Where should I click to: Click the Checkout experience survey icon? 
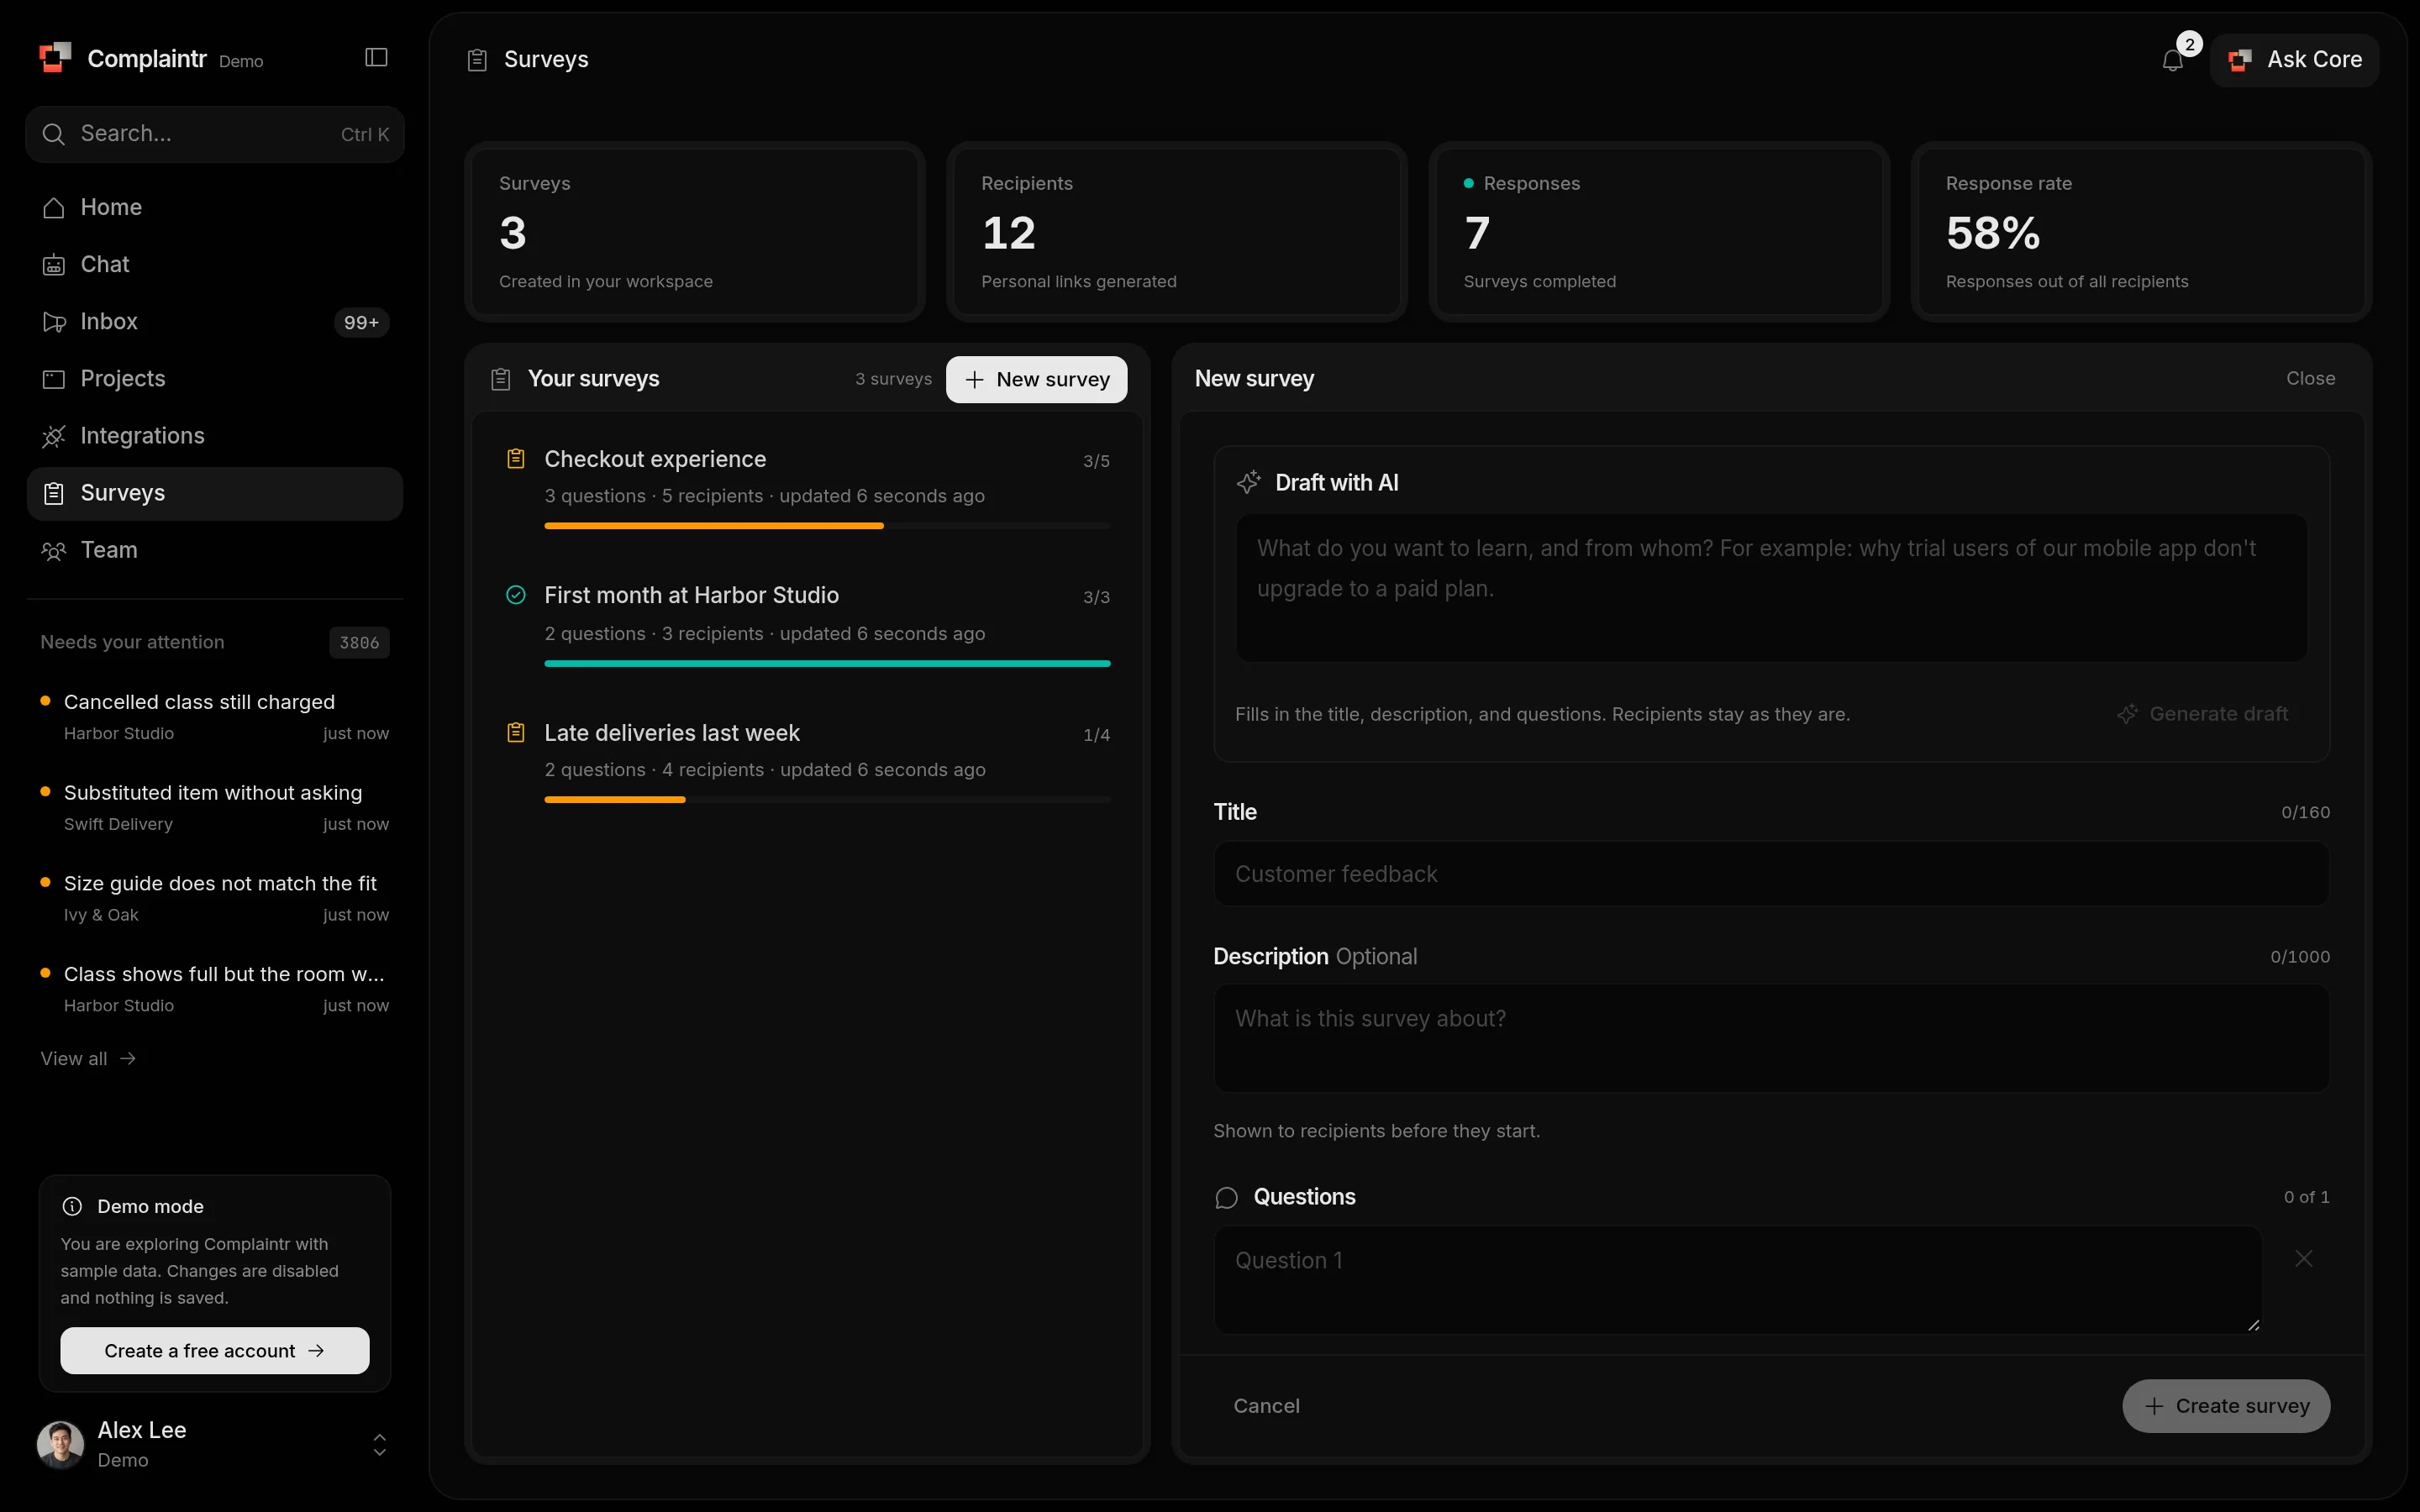click(516, 459)
